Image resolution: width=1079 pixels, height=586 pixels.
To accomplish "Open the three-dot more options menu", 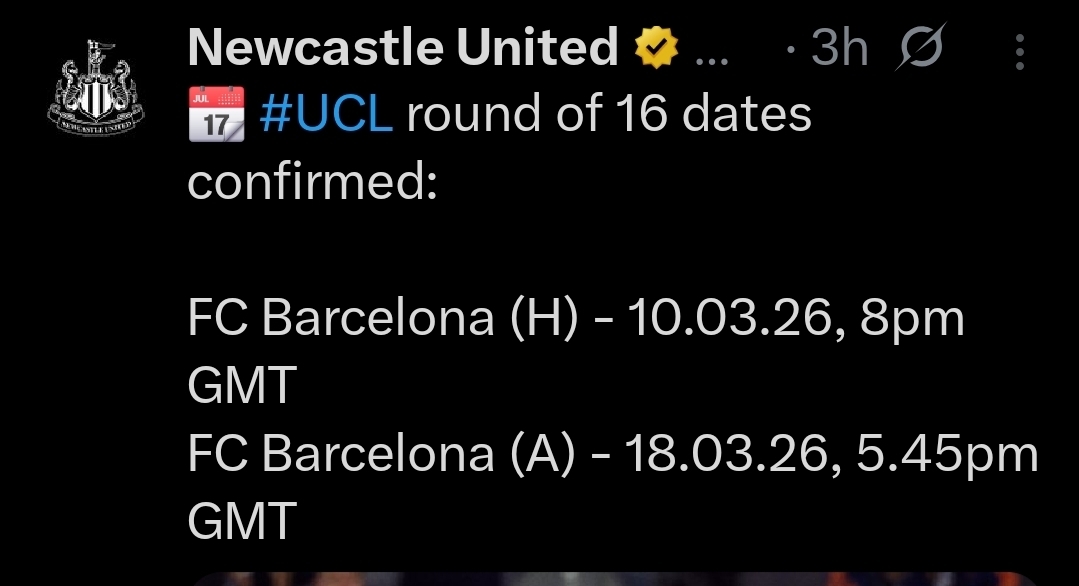I will click(x=1019, y=50).
